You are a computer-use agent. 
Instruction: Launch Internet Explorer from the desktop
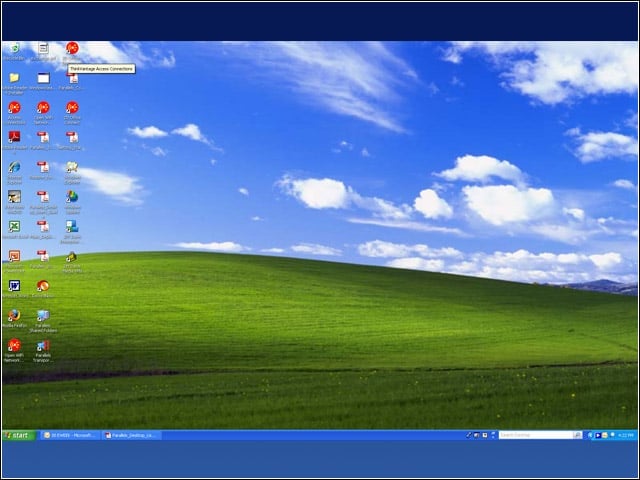point(14,167)
